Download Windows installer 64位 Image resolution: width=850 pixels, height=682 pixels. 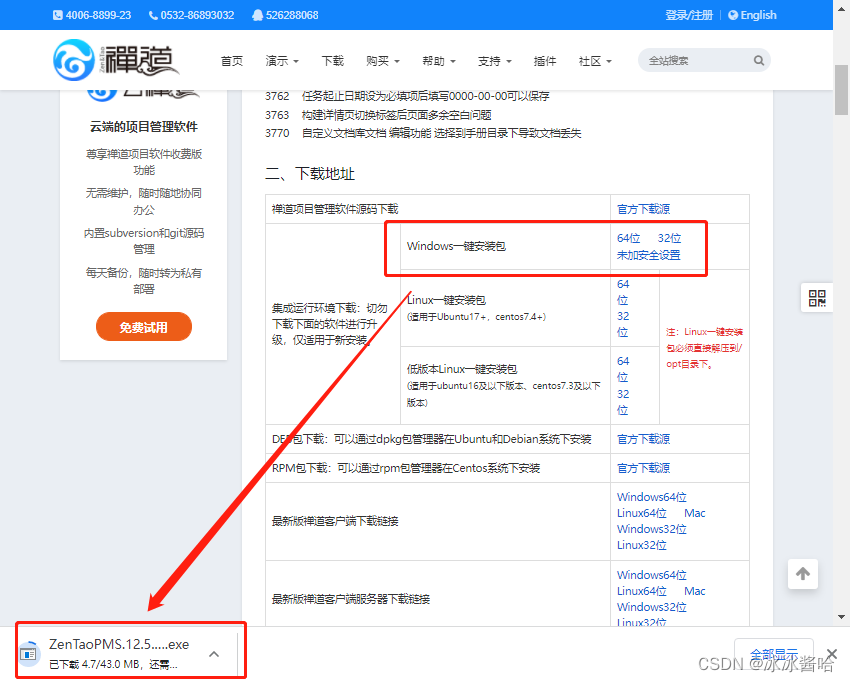click(x=628, y=238)
